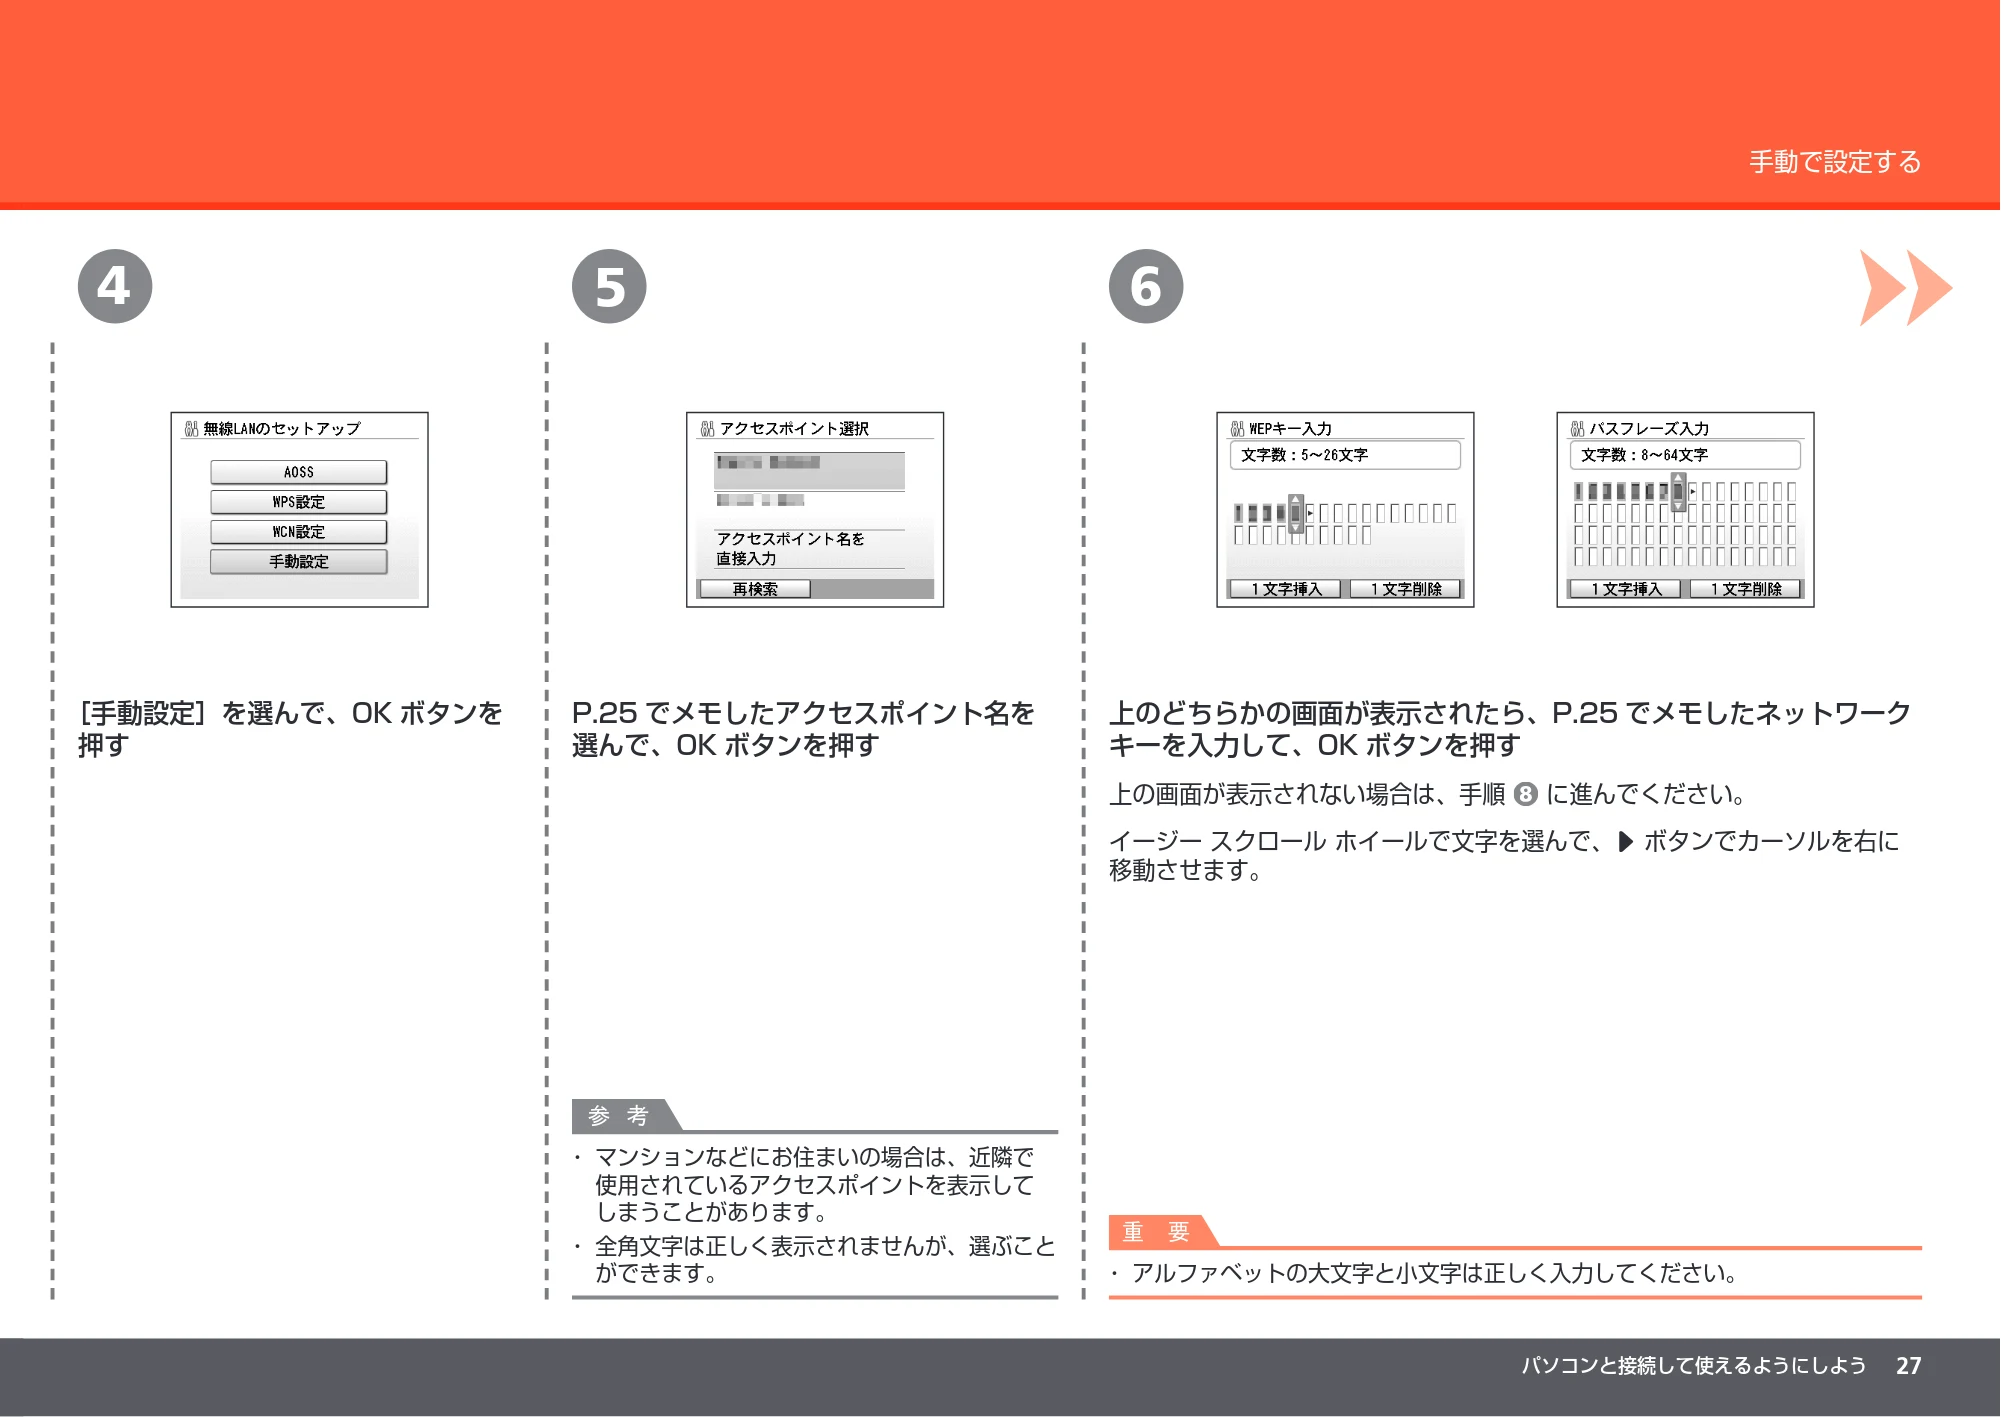Click footer text パソコンと接続して使えるようにしよう
This screenshot has height=1417, width=2001.
pos(1693,1366)
